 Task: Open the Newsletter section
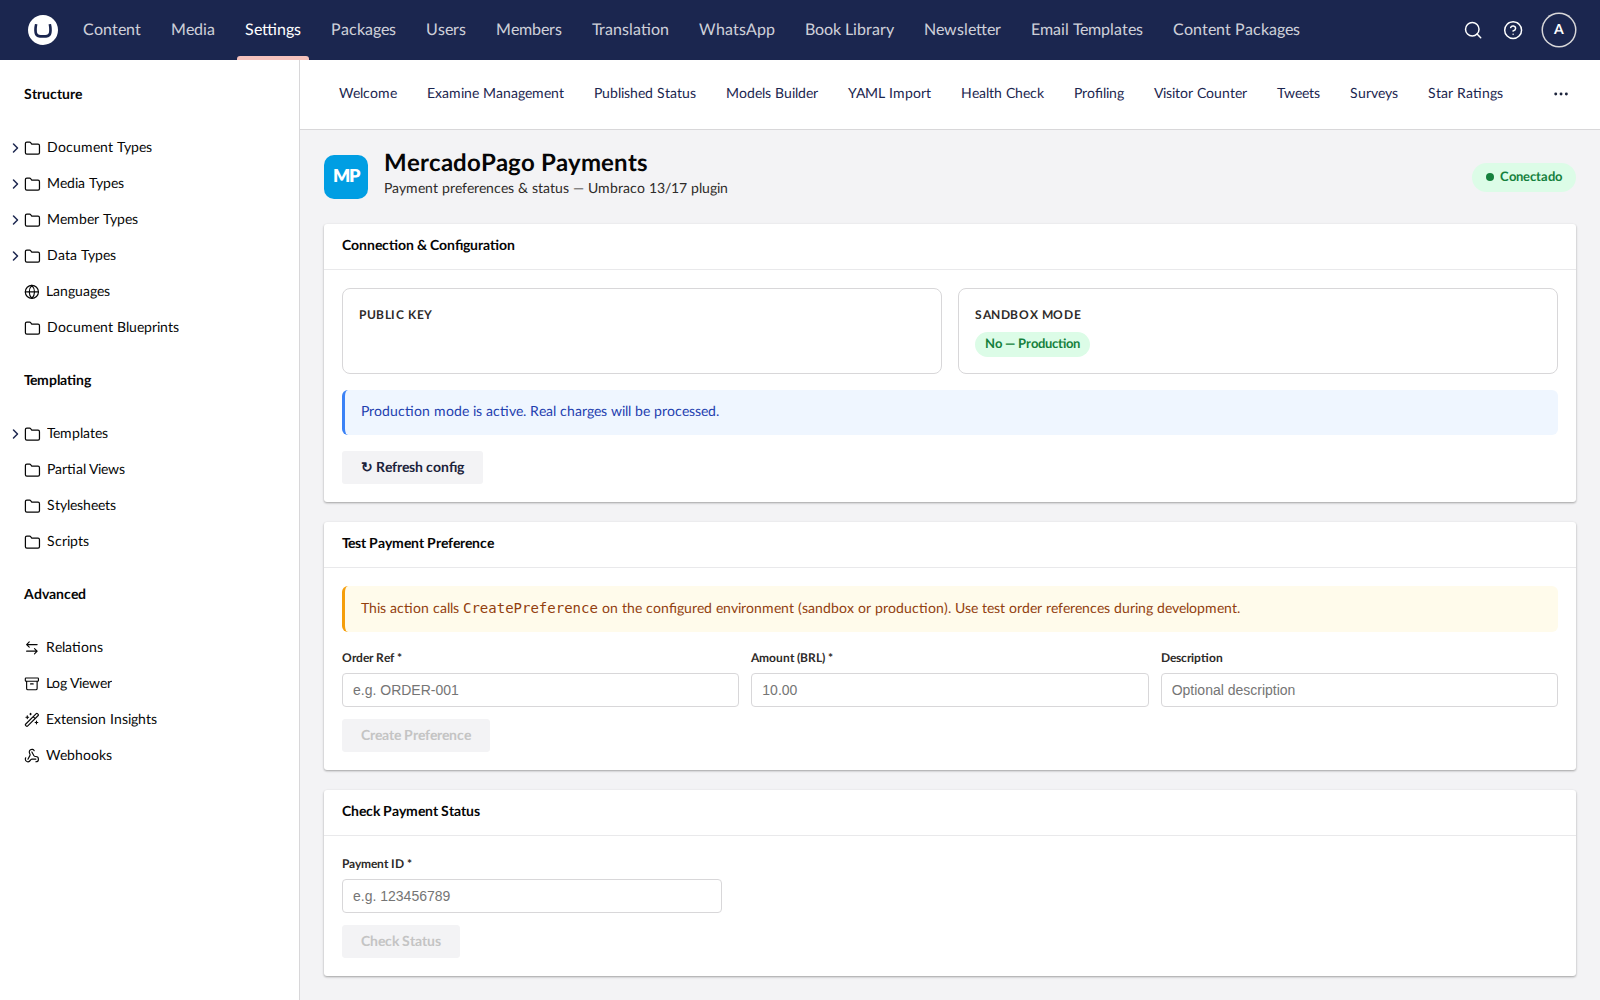coord(962,30)
